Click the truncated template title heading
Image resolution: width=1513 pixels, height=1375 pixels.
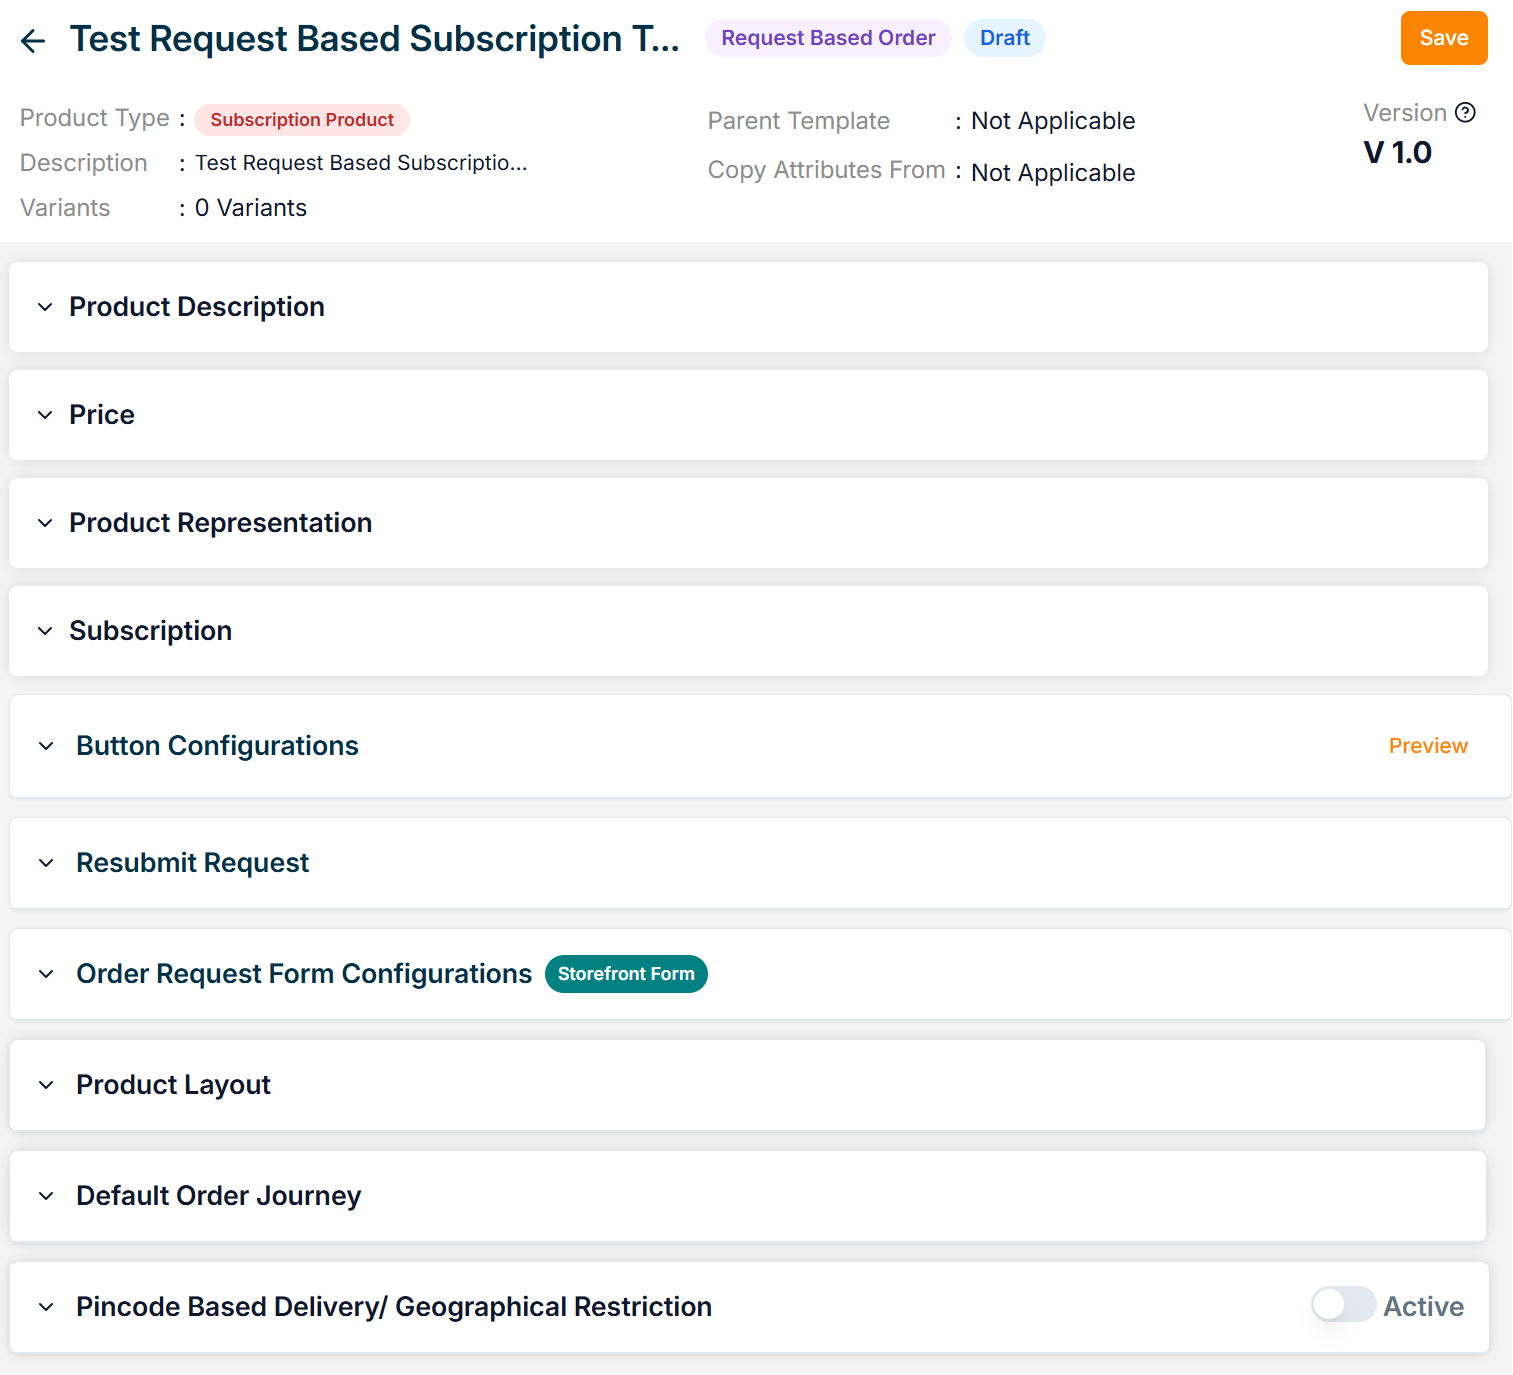[x=374, y=39]
